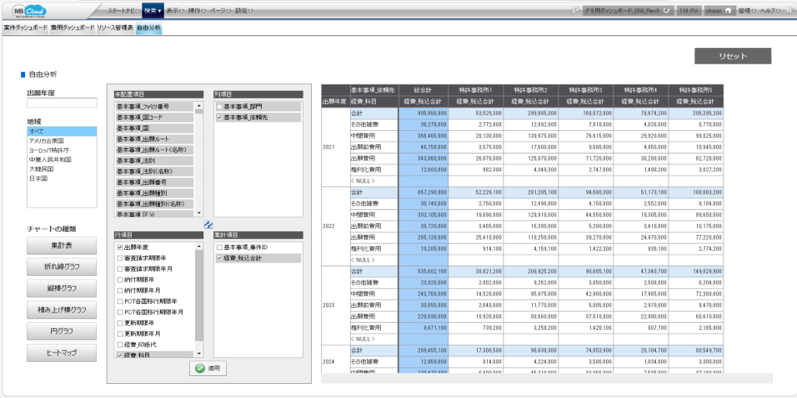The width and height of the screenshot is (797, 398).
Task: Open the スタートナビ menu
Action: (x=124, y=10)
